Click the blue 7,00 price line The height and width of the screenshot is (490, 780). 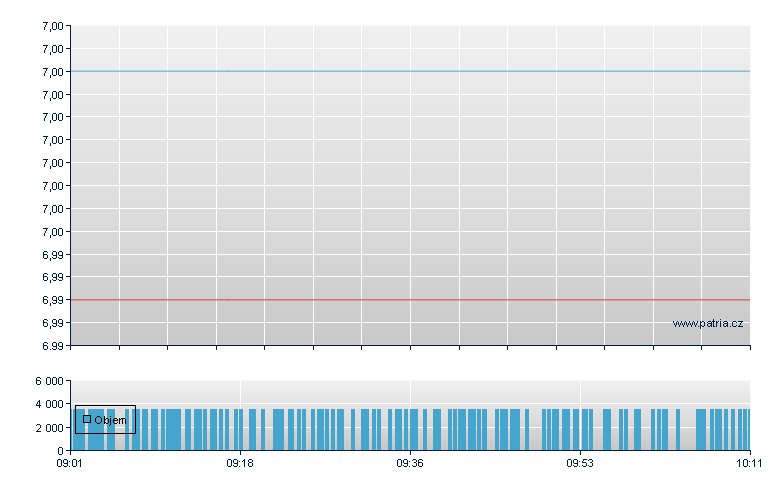[x=410, y=71]
